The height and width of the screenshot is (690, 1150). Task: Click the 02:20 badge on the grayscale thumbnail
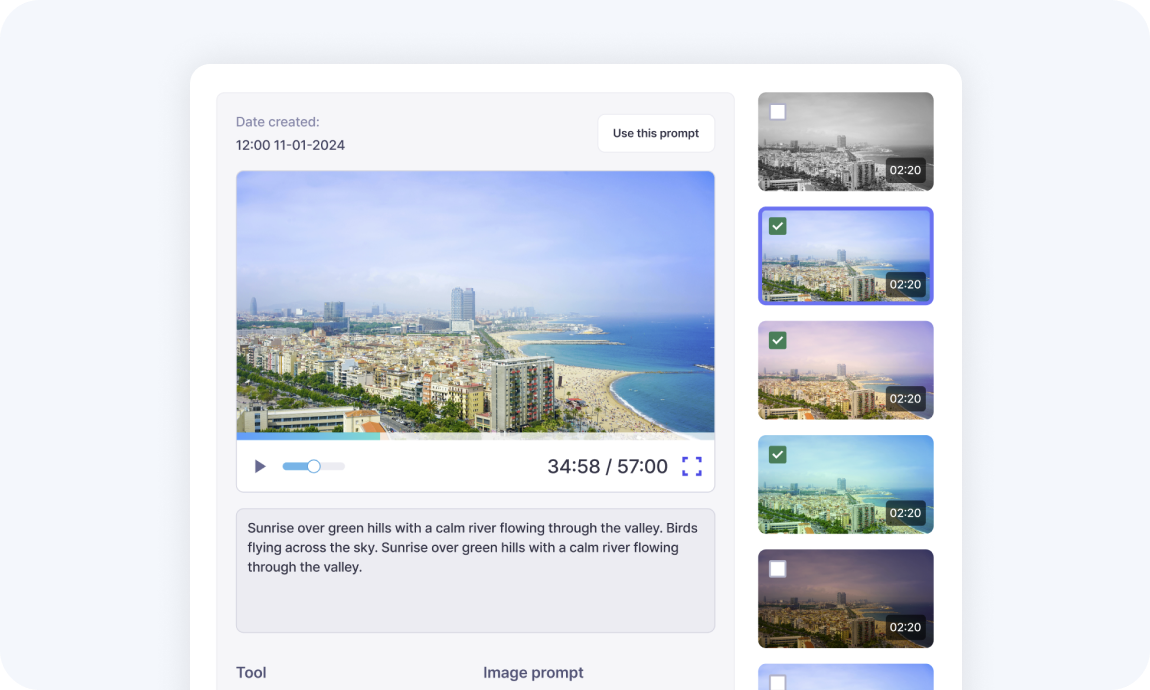905,170
